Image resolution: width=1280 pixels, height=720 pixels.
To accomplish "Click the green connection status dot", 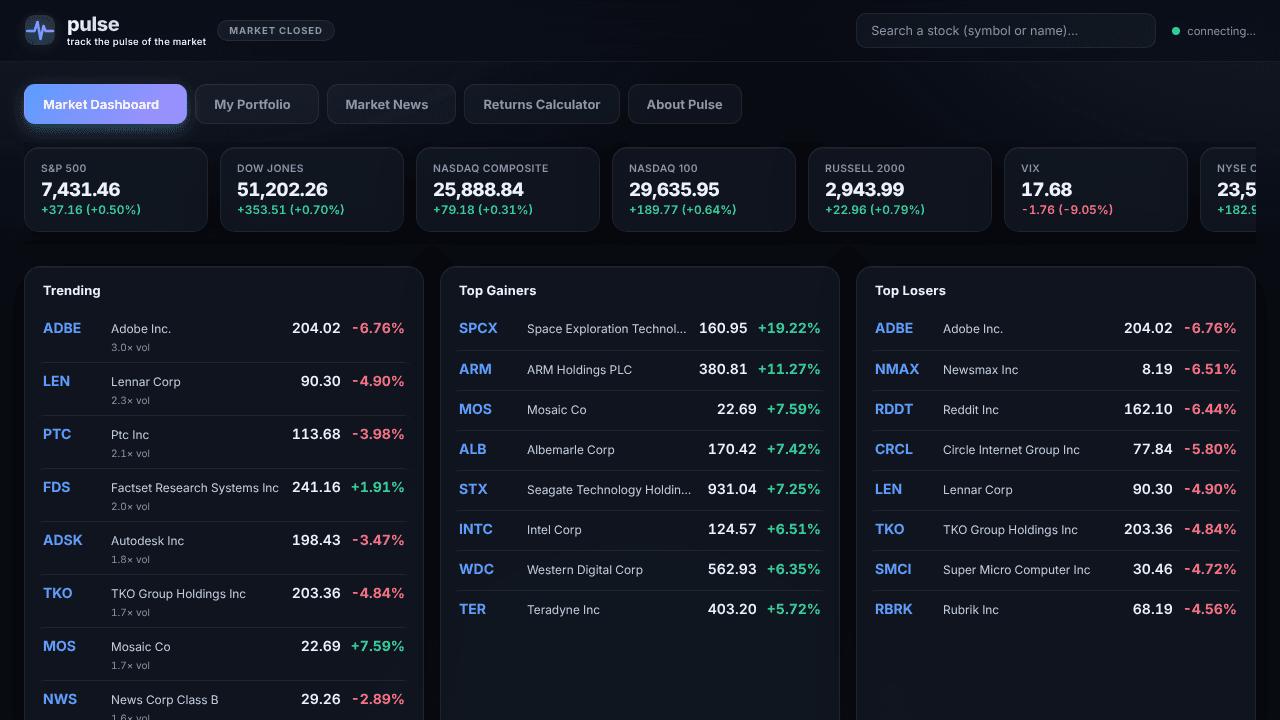I will tap(1176, 31).
